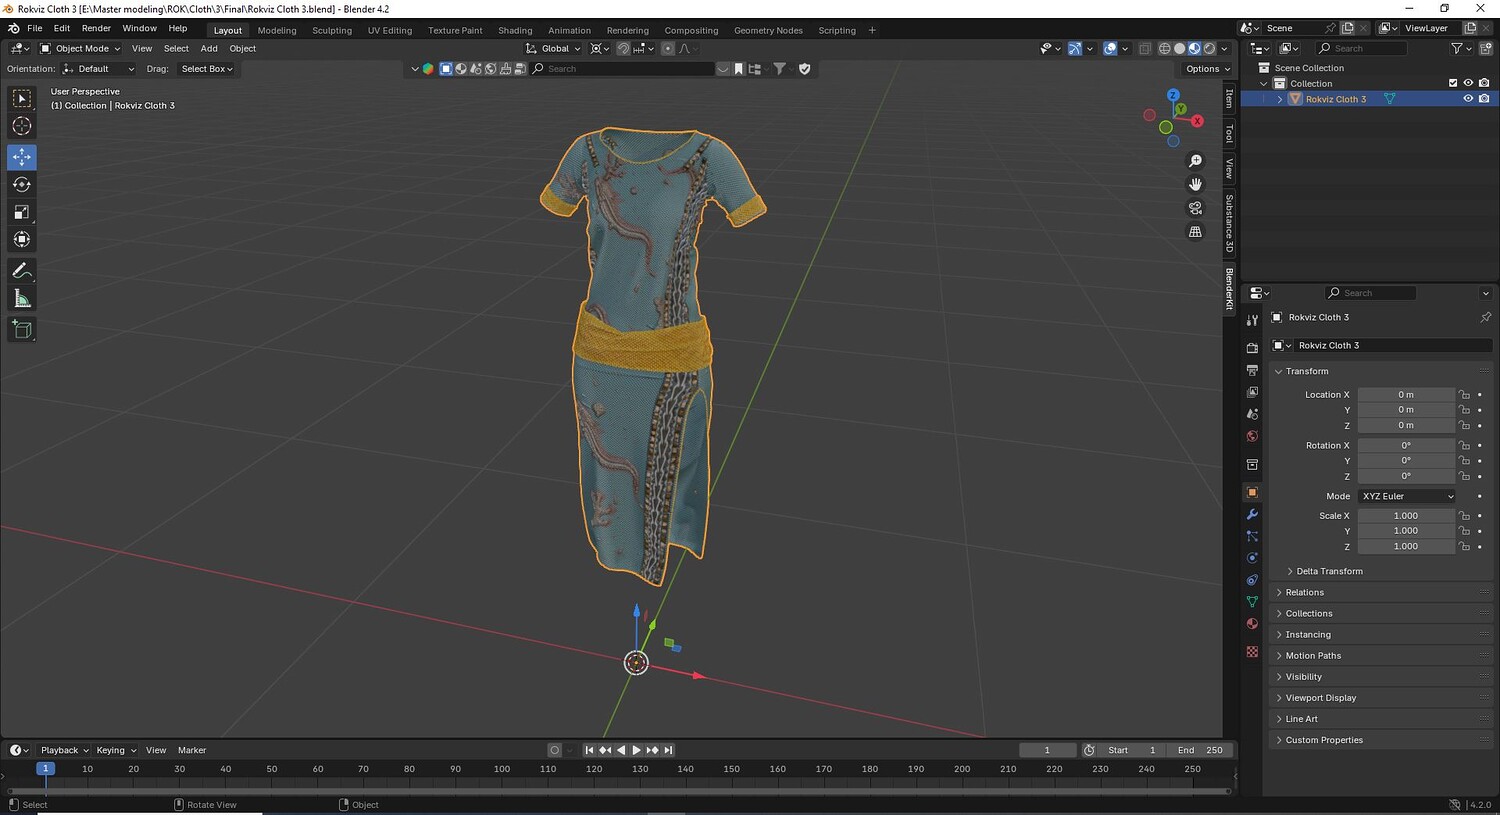Click the outliner Search field

pyautogui.click(x=1362, y=48)
